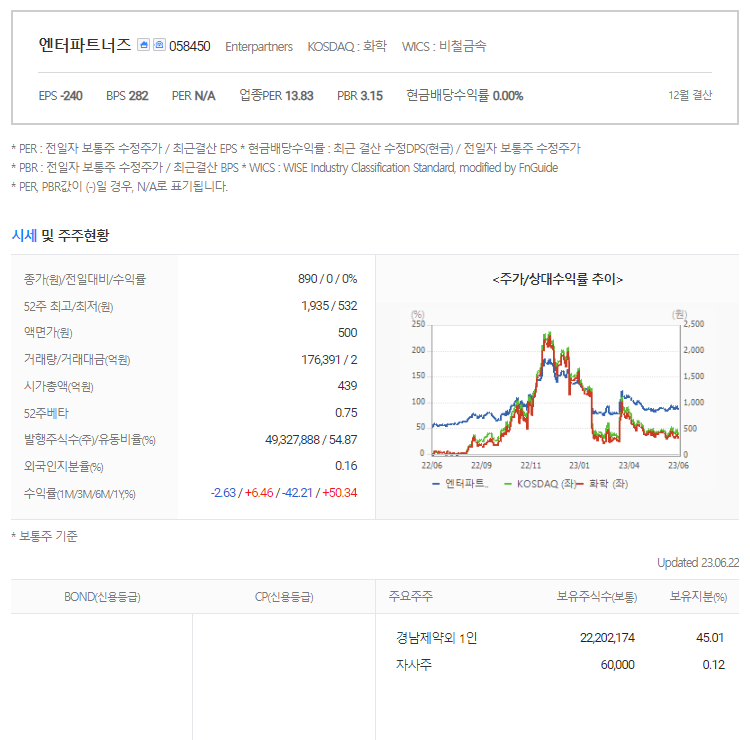Click the EPS -240 value
Screen dimensions: 750x740
[x=60, y=96]
